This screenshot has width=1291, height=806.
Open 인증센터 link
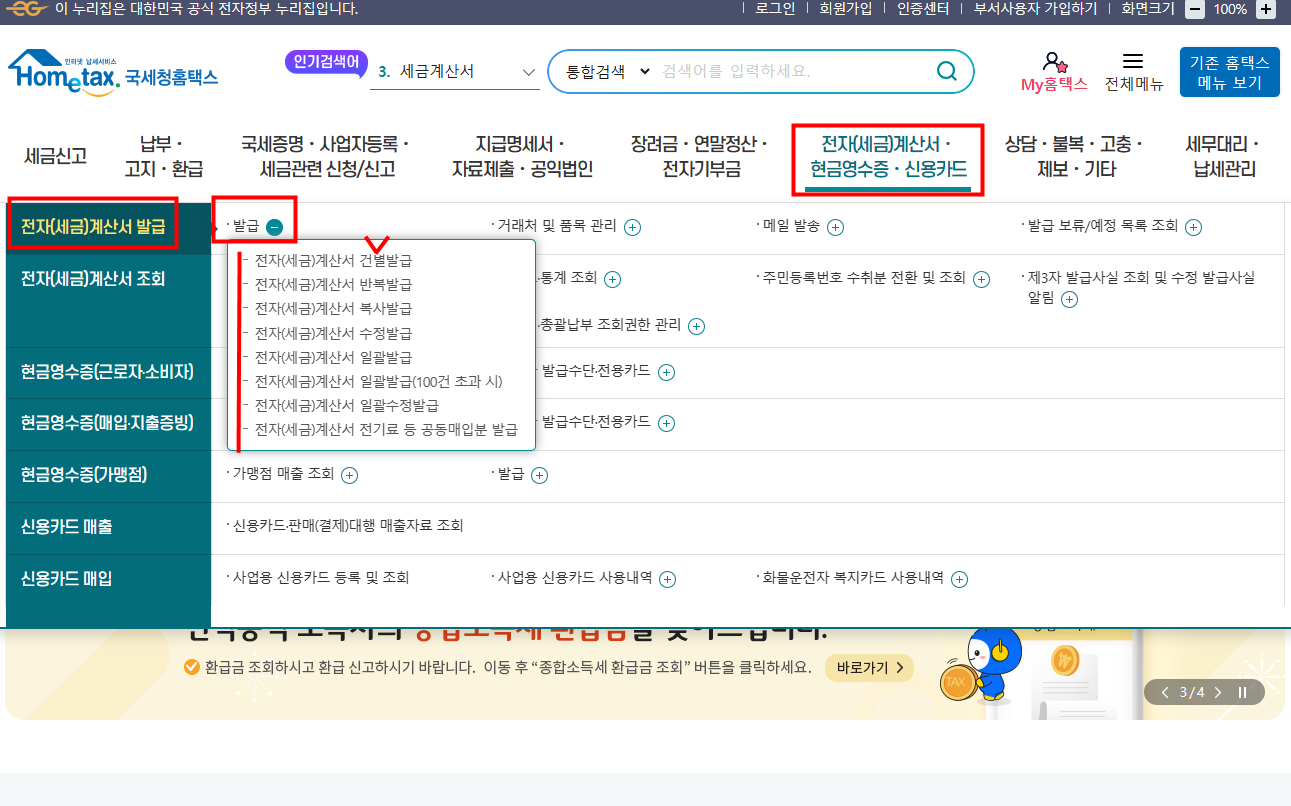[x=923, y=9]
